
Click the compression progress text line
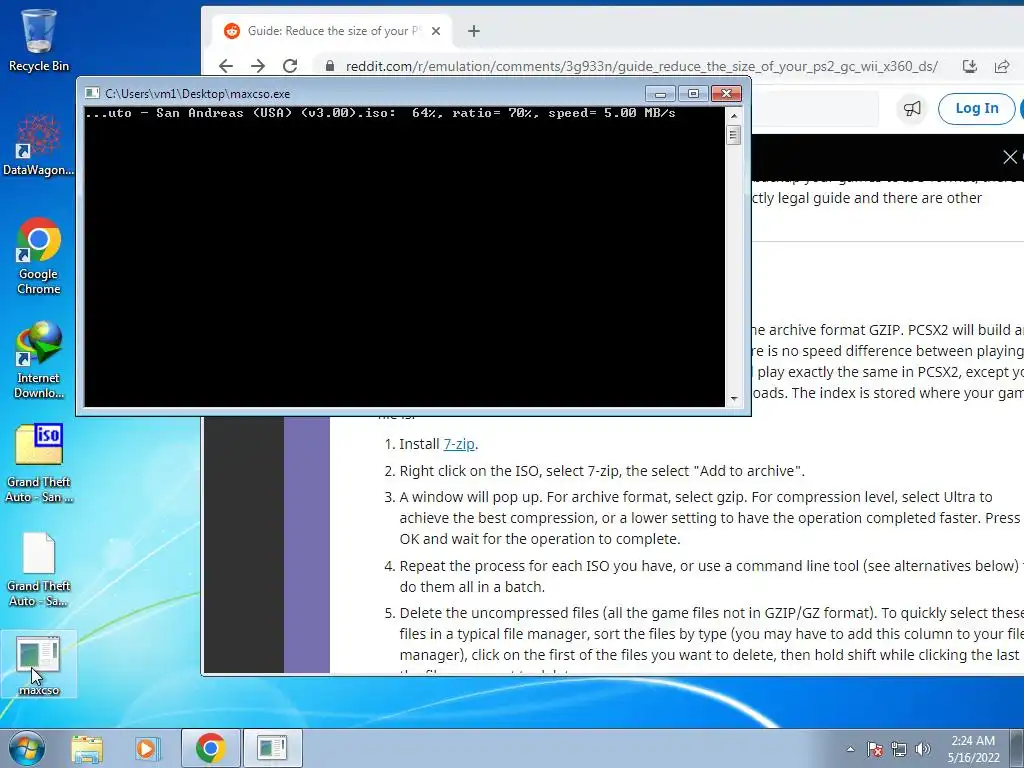tap(380, 113)
